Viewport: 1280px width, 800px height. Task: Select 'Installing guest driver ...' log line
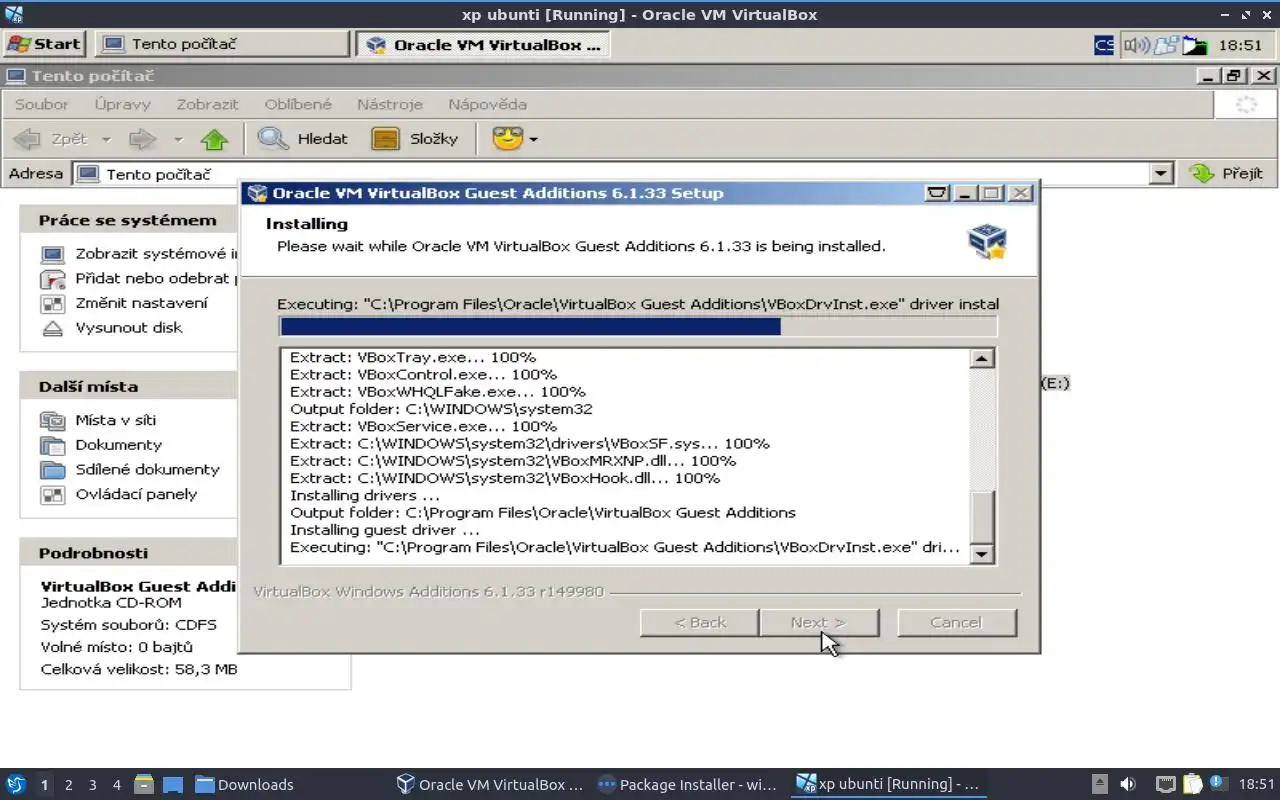(384, 530)
